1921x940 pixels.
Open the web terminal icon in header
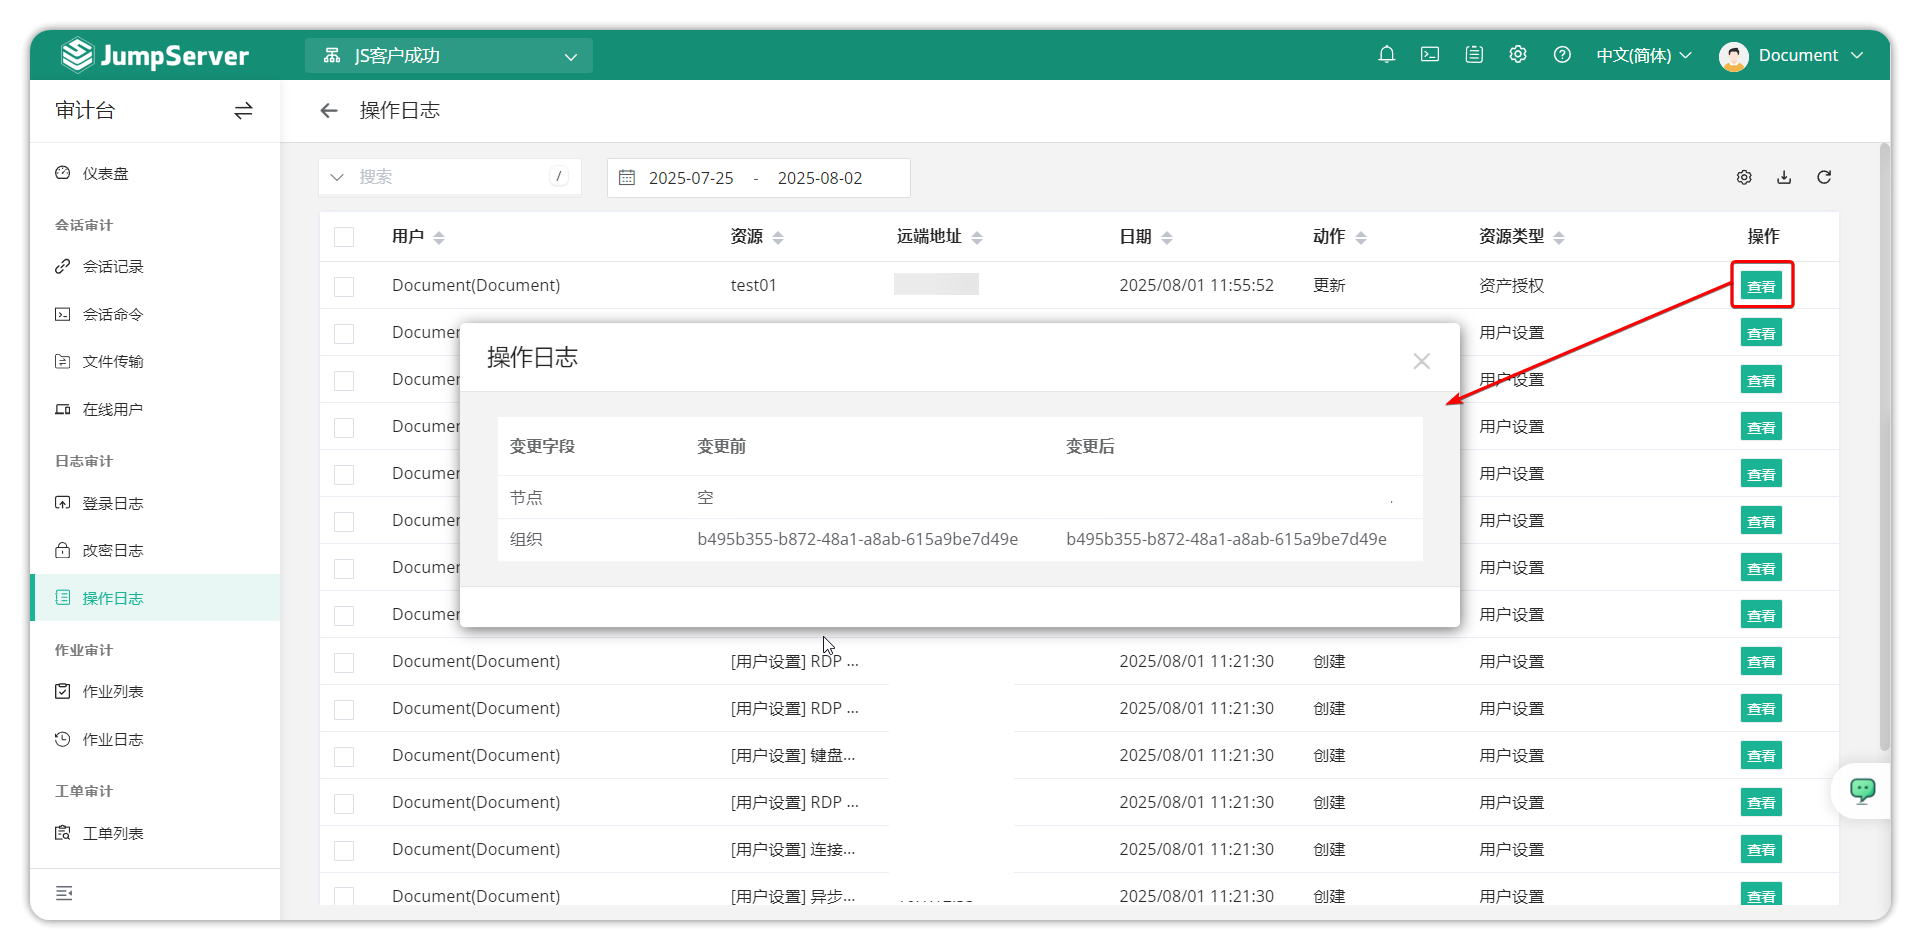point(1430,55)
